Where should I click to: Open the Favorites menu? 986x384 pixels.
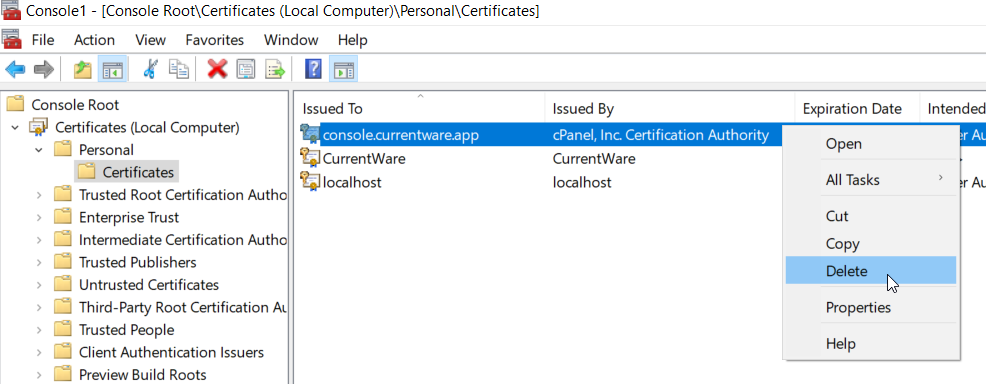(214, 40)
